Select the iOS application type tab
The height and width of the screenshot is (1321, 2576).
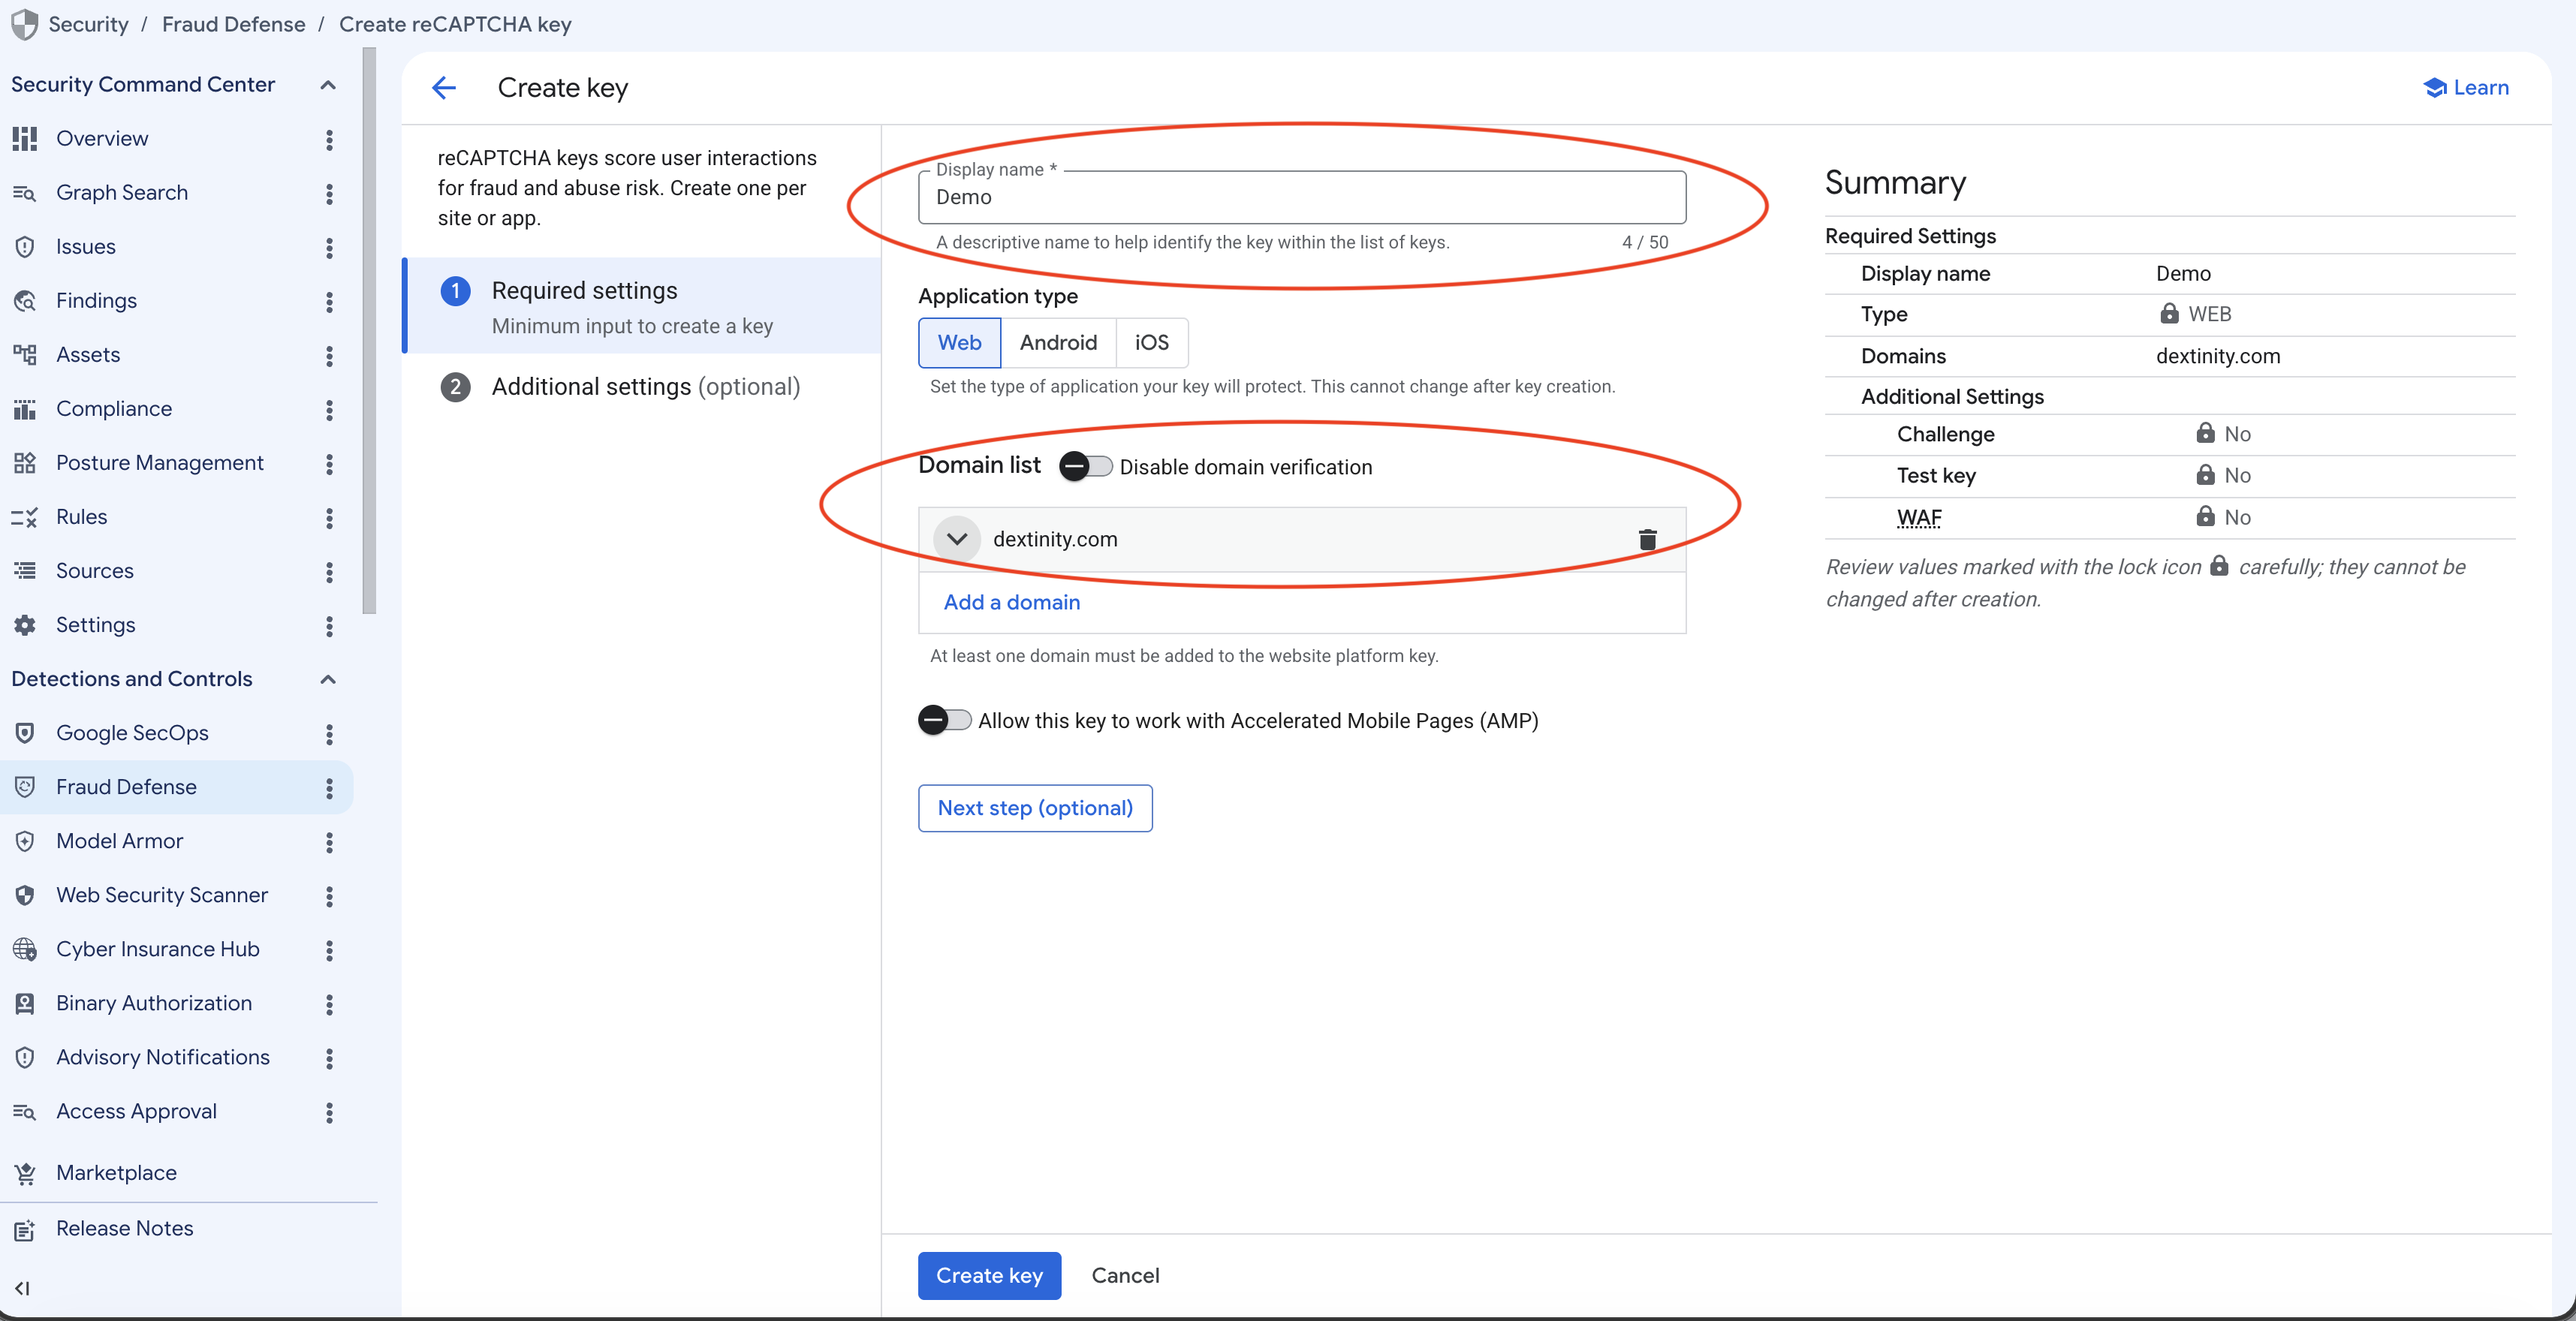(1151, 343)
